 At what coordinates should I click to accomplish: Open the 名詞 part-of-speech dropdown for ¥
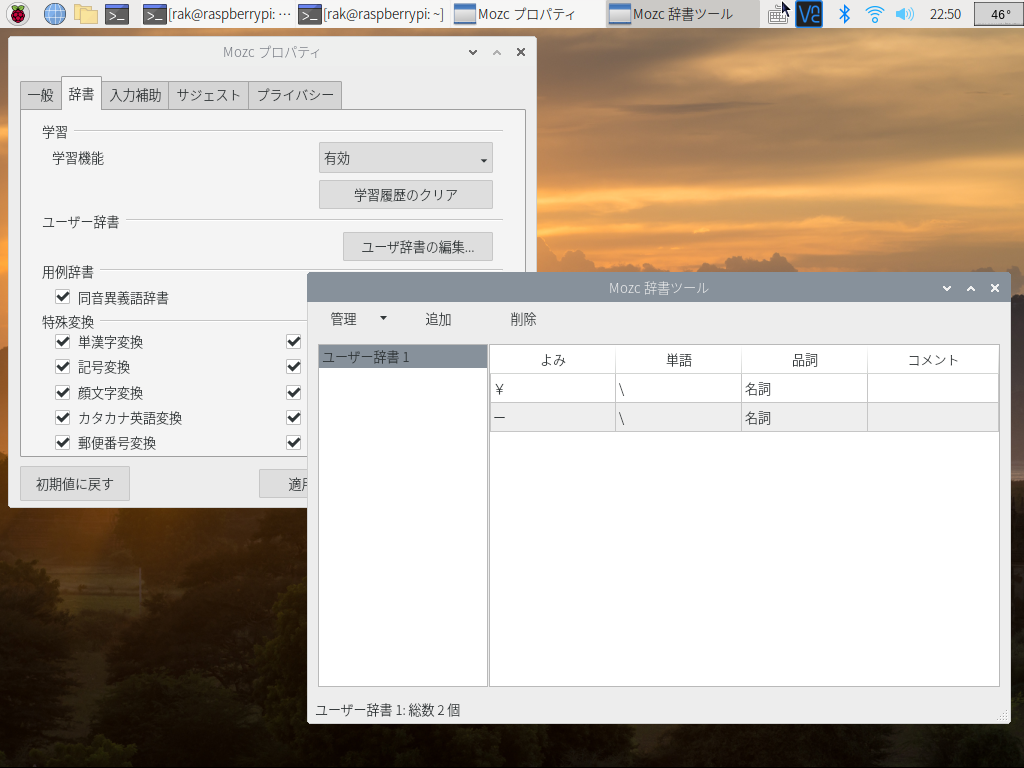(x=803, y=388)
